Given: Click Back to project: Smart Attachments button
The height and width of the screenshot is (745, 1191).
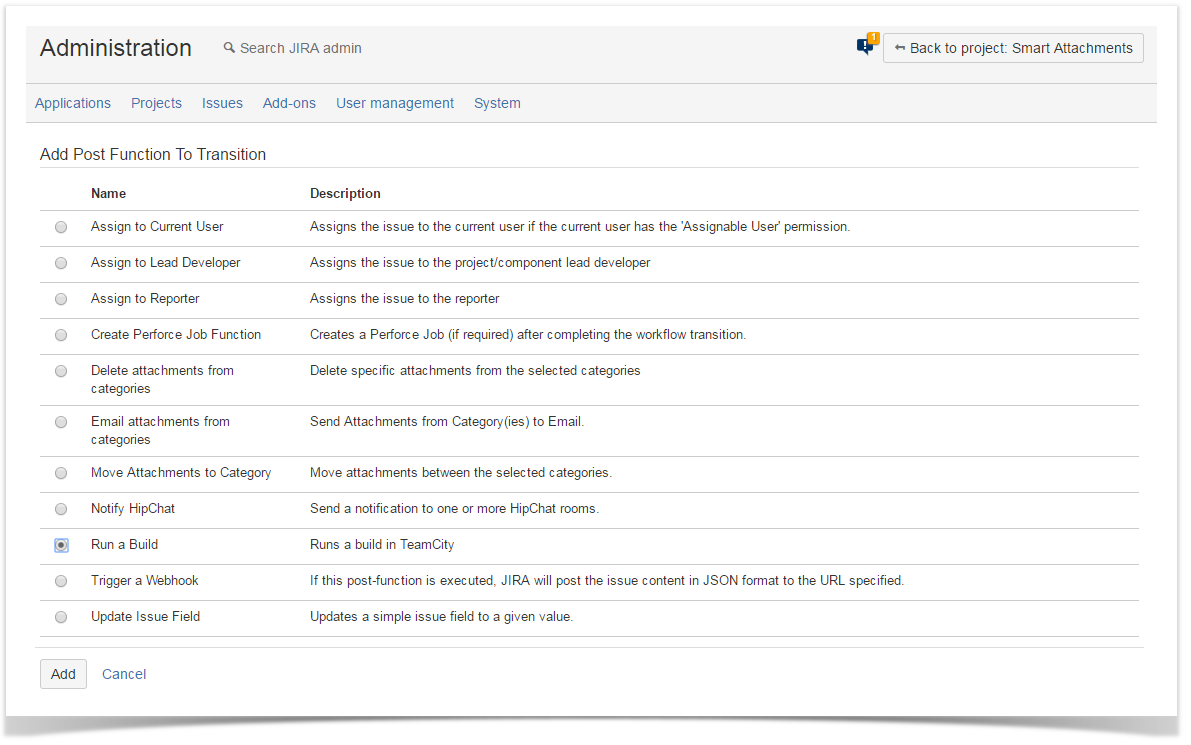Looking at the screenshot, I should (x=1013, y=48).
